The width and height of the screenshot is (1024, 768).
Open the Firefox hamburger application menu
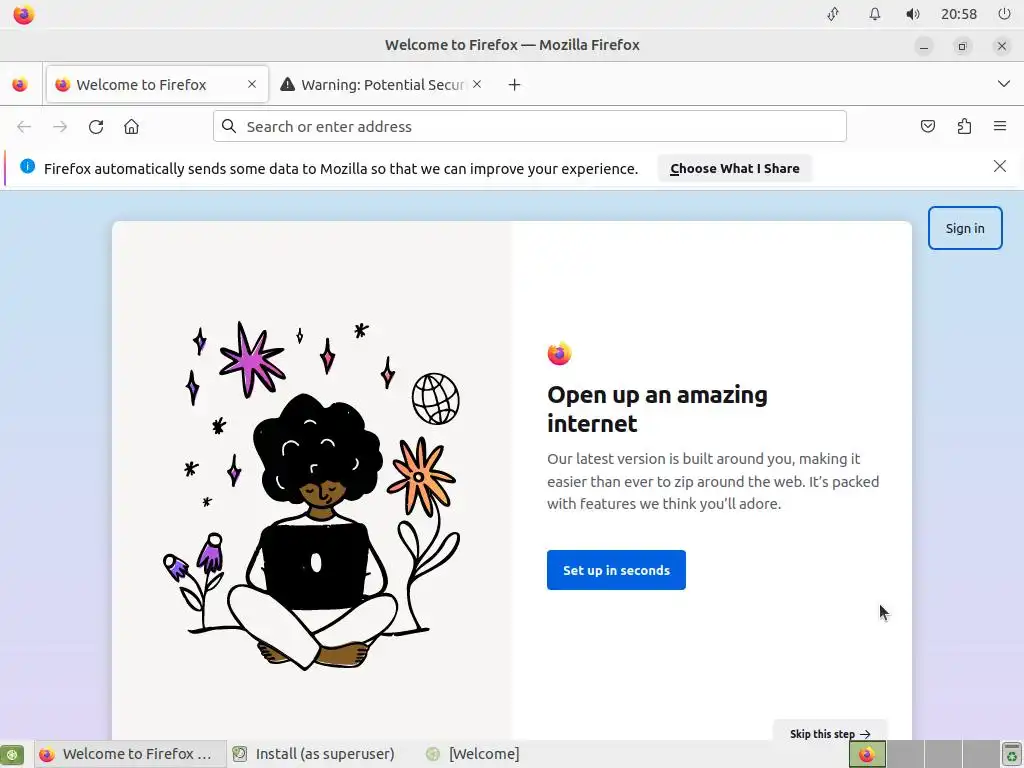coord(1000,126)
